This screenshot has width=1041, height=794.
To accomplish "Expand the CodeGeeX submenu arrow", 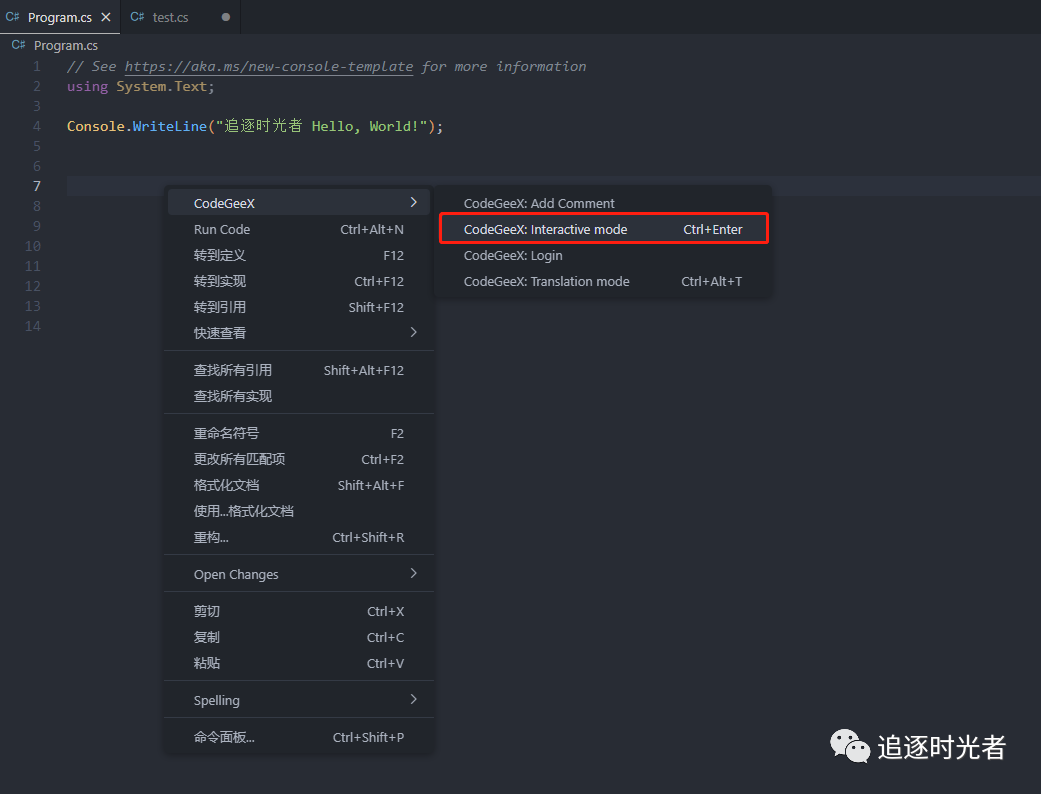I will [414, 202].
